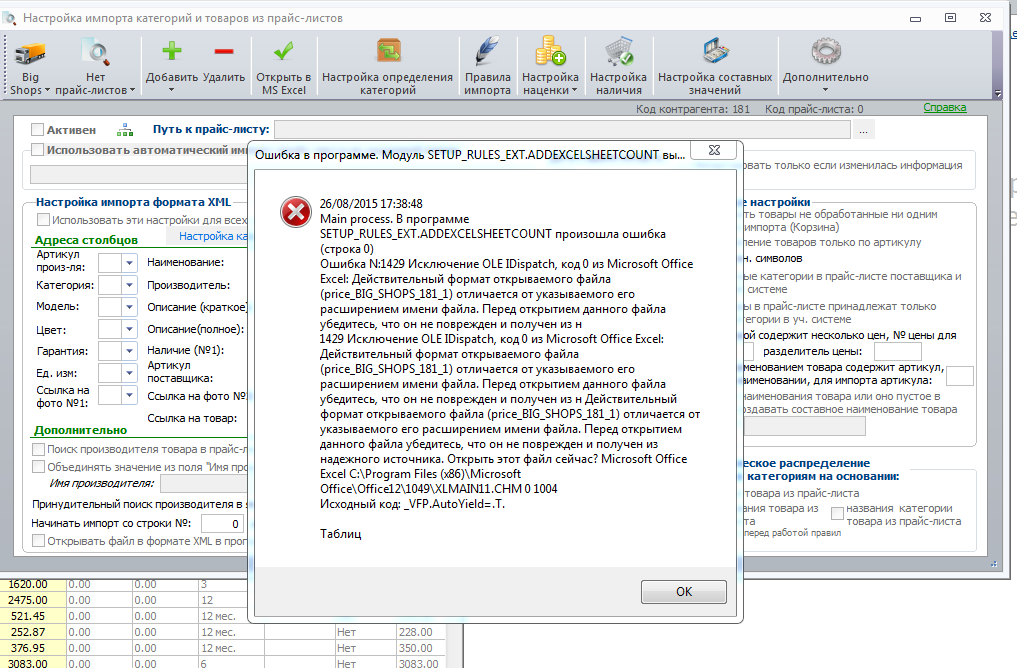Click the Код контрагента: 181 label
This screenshot has height=668, width=1017.
(693, 109)
